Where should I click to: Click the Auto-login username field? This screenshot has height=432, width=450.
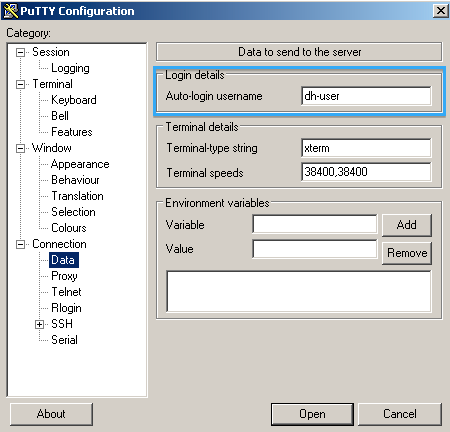coord(366,96)
